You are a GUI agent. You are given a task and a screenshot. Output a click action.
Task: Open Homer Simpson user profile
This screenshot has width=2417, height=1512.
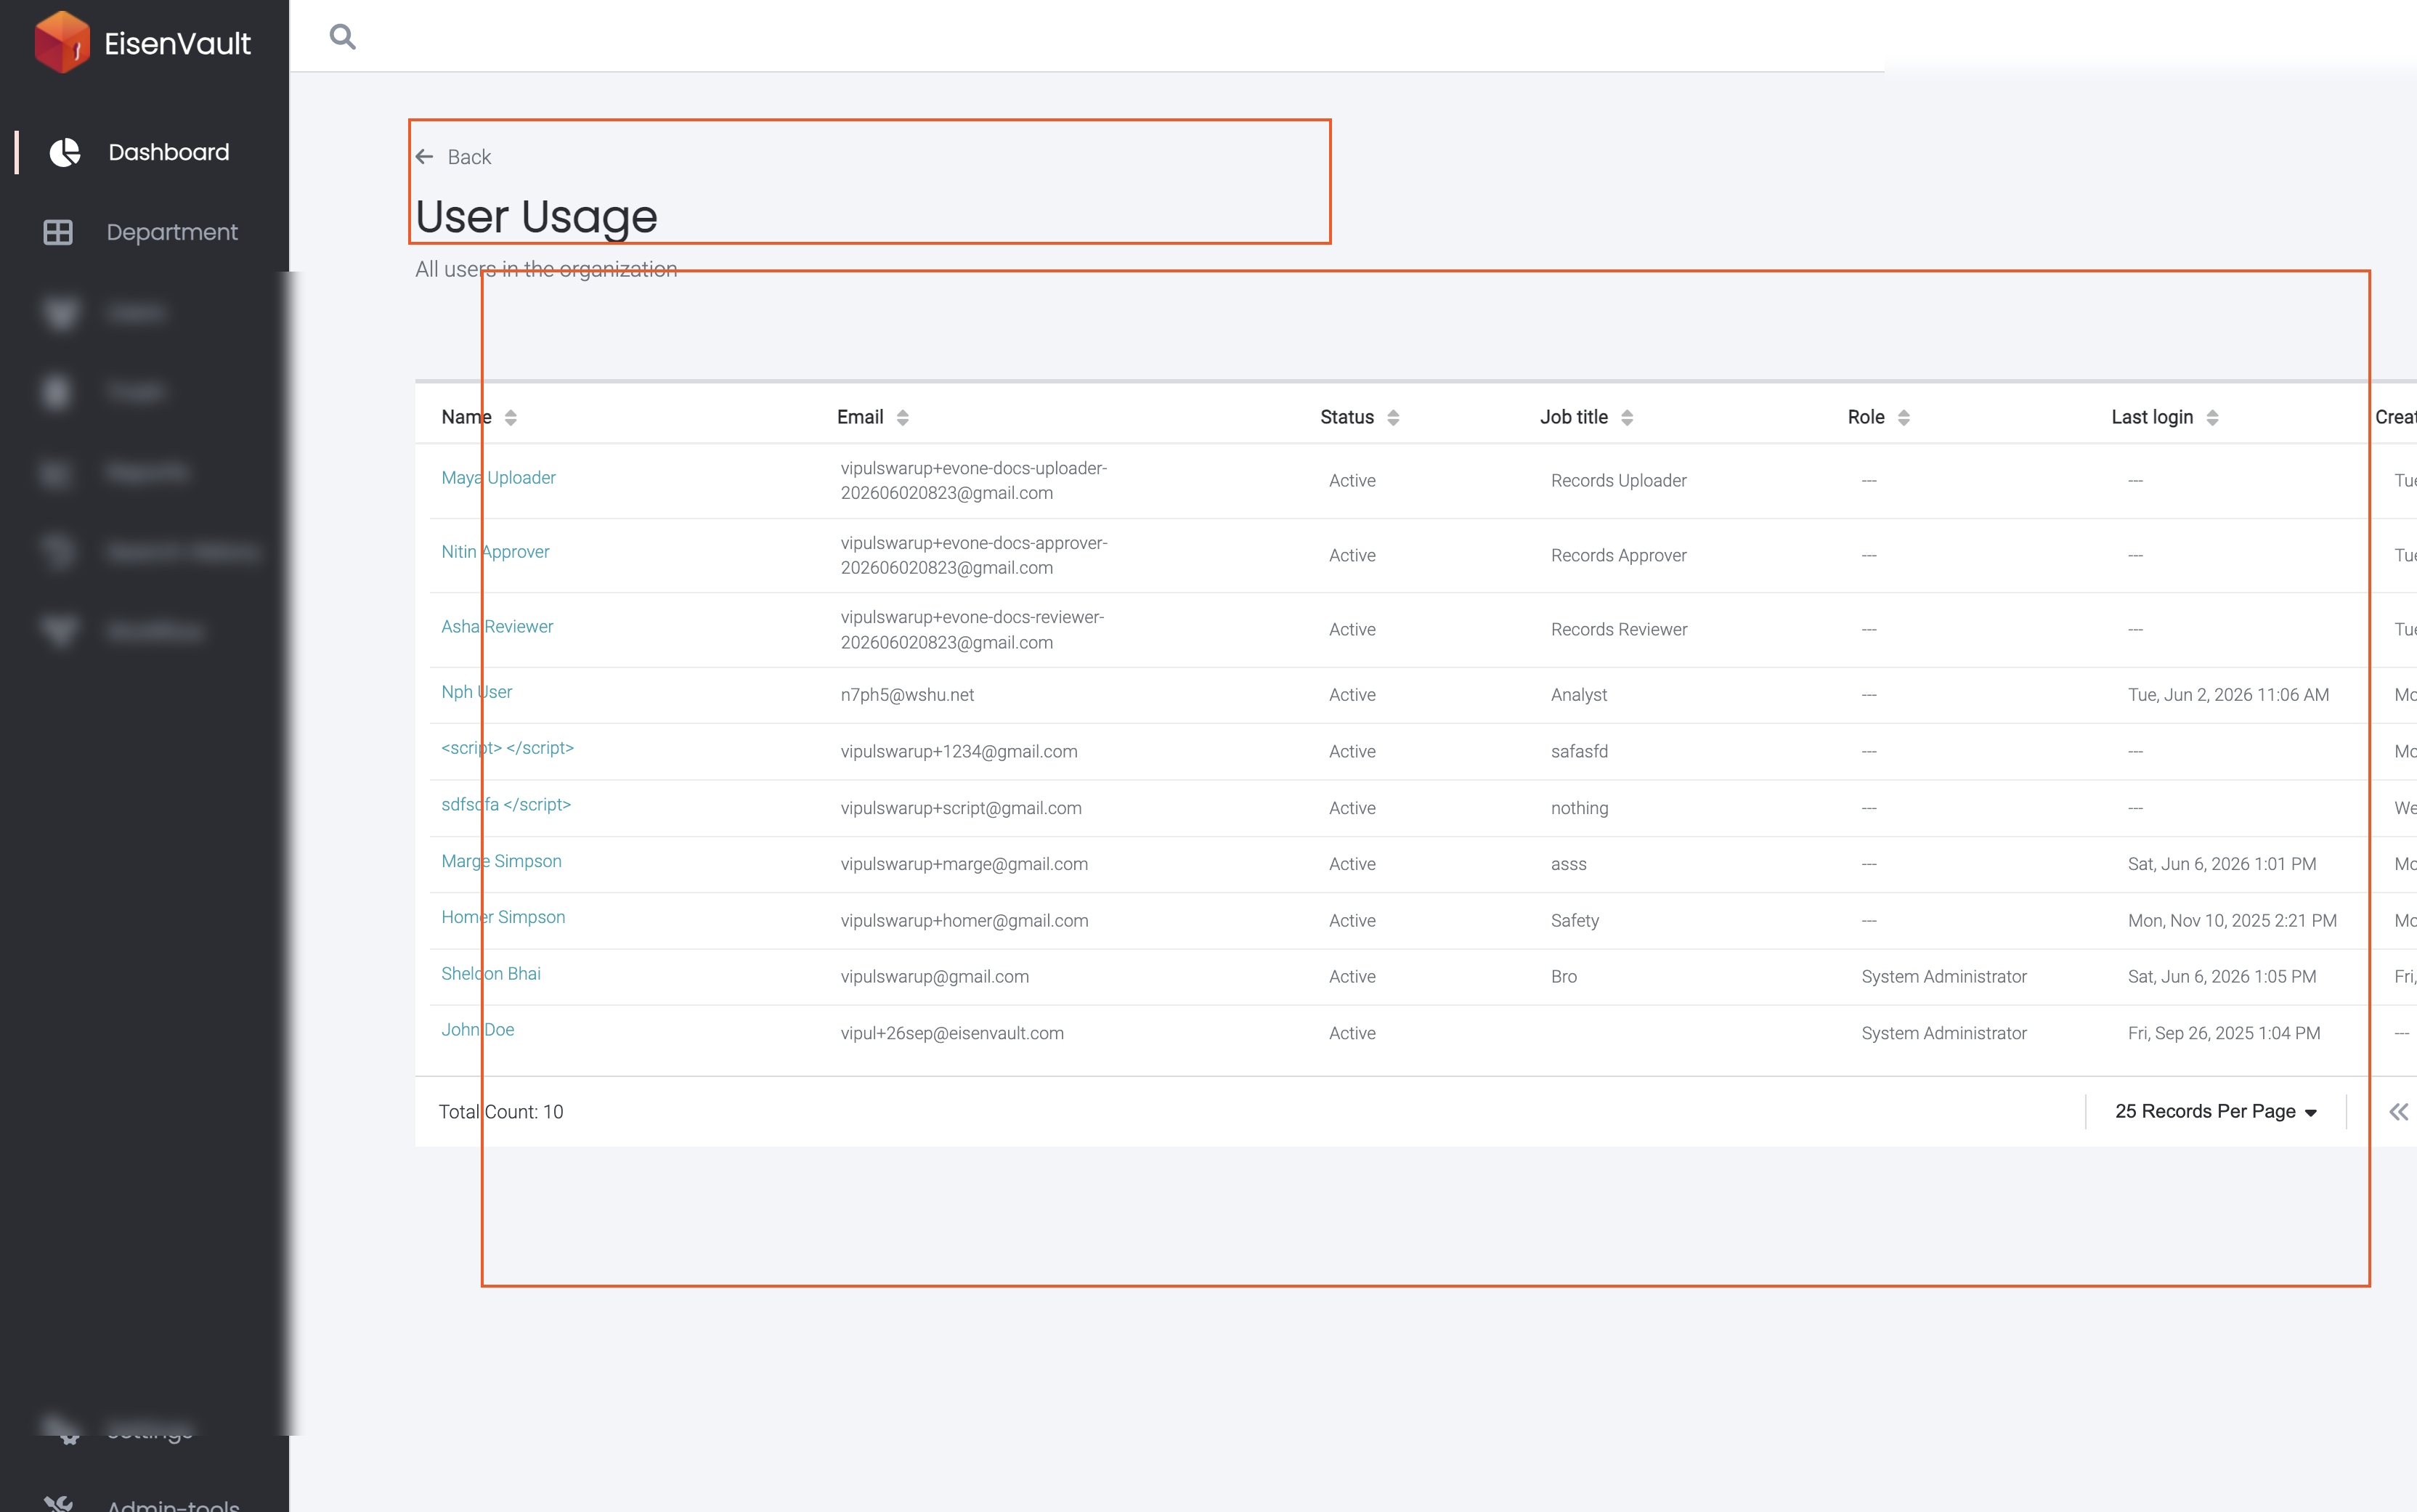tap(503, 917)
